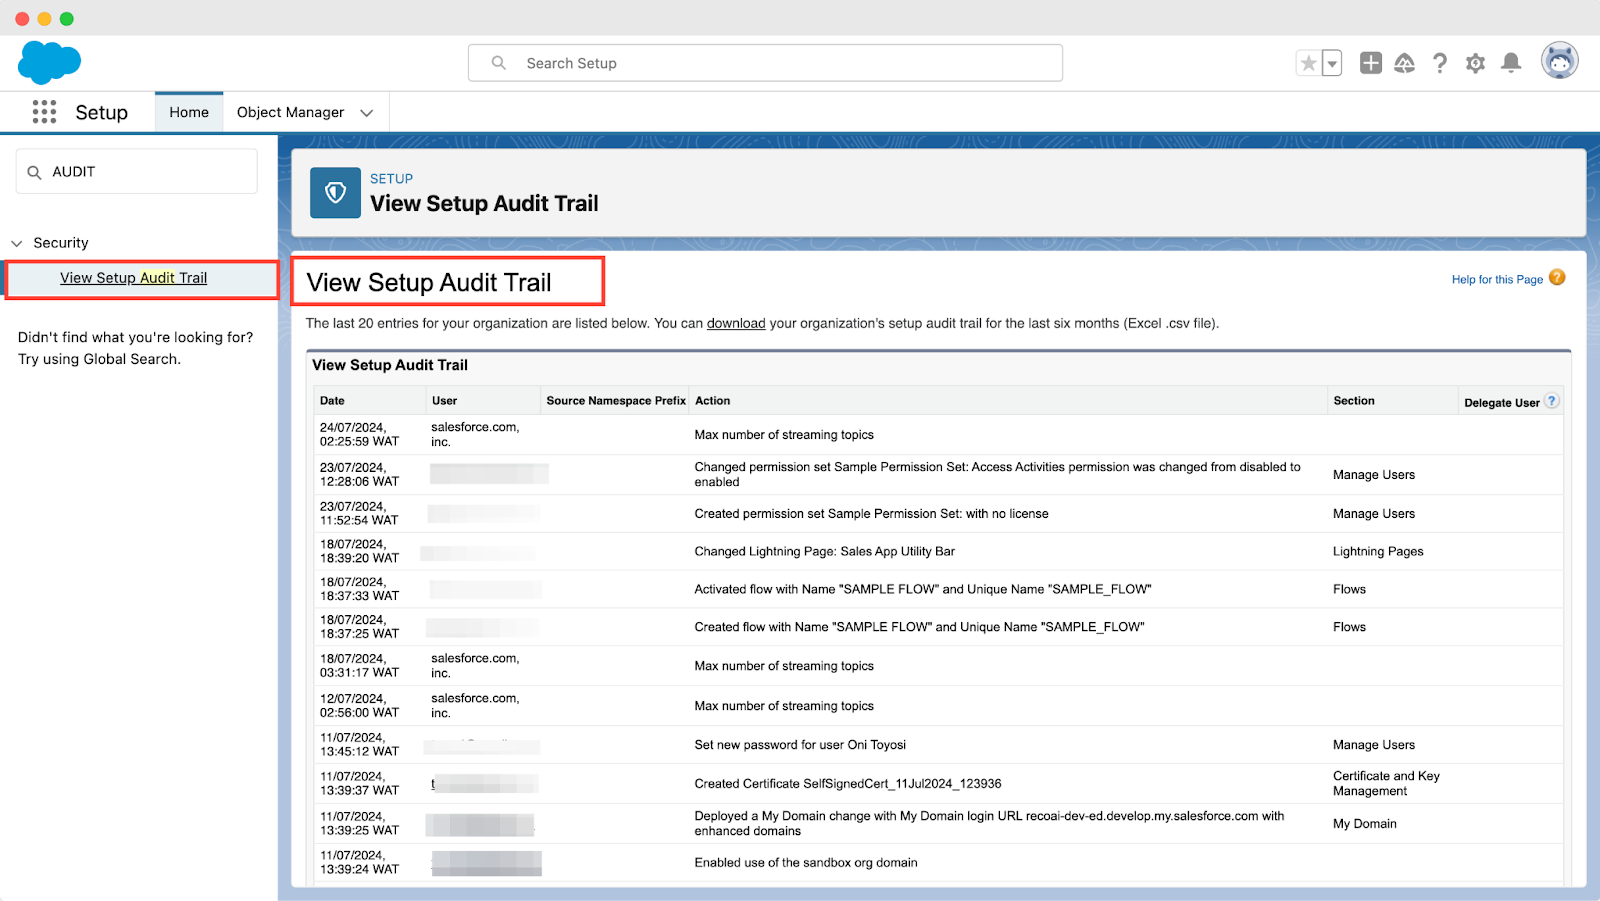Collapse the Security section chevron

[x=17, y=243]
